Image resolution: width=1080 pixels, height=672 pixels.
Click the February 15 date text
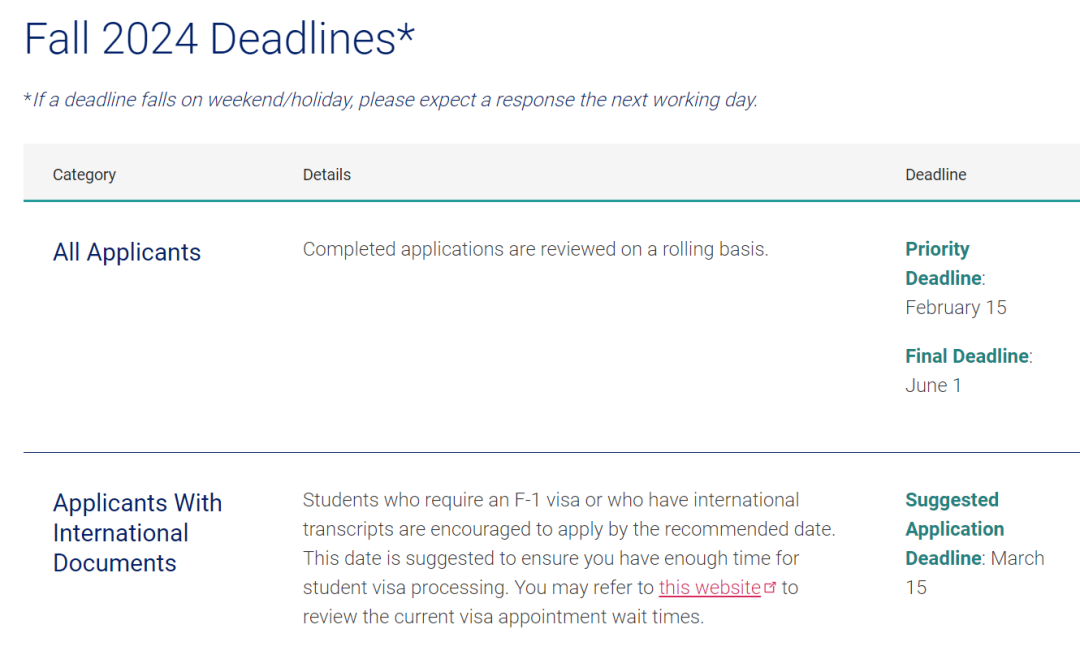pos(956,308)
